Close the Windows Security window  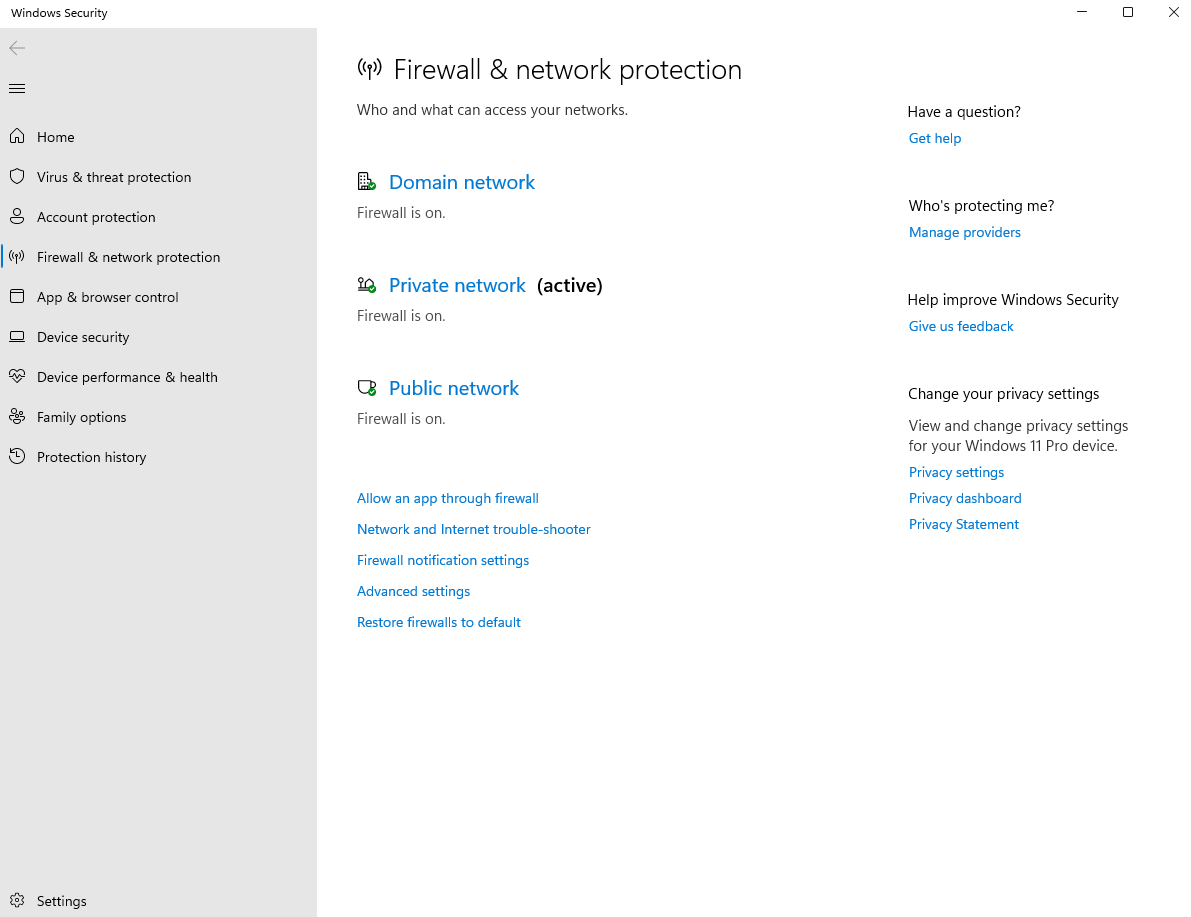coord(1174,12)
